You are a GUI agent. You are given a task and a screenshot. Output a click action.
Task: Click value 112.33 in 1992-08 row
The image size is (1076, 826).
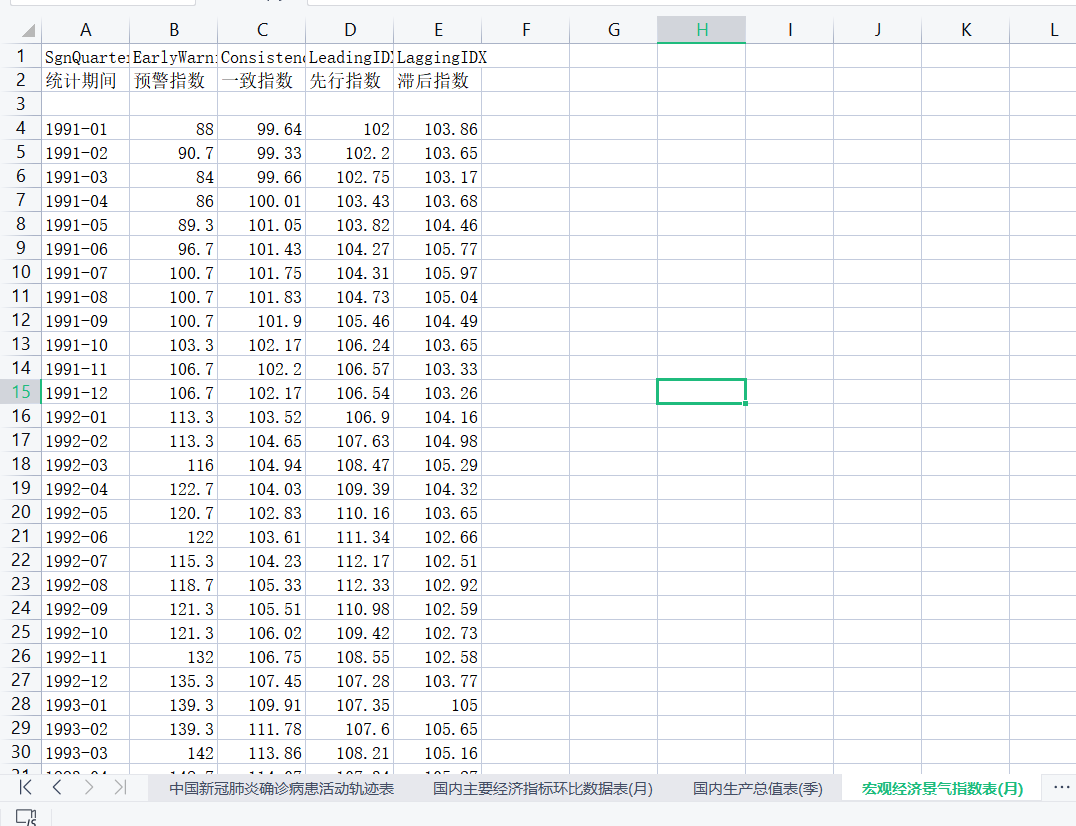tap(349, 585)
